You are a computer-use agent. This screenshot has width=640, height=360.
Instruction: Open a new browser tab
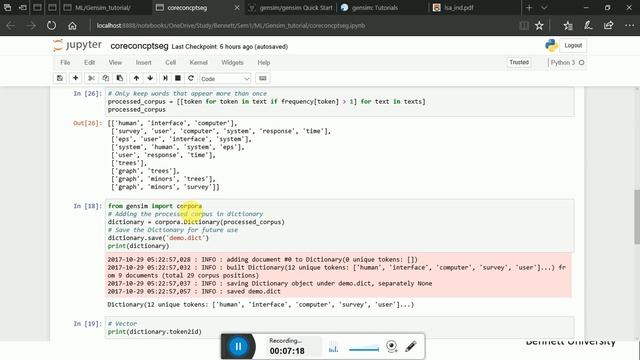pos(529,8)
